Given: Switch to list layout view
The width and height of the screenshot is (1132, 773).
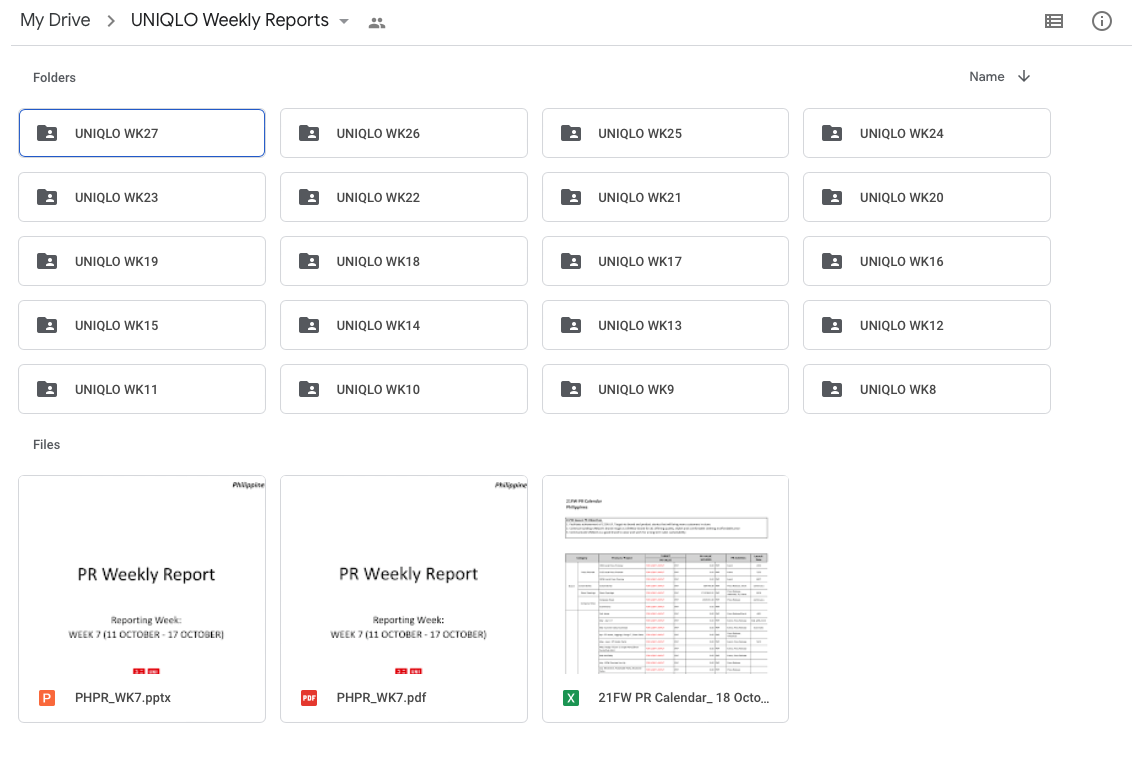Looking at the screenshot, I should pos(1053,21).
